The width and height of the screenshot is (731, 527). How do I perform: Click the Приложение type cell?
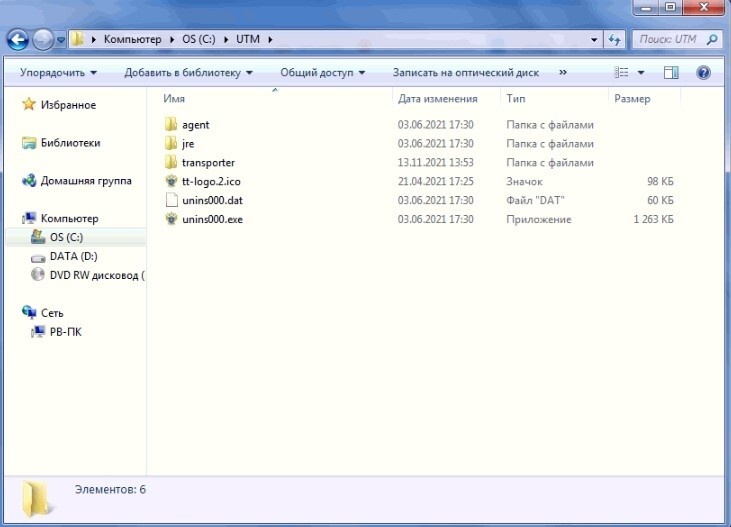(x=538, y=219)
